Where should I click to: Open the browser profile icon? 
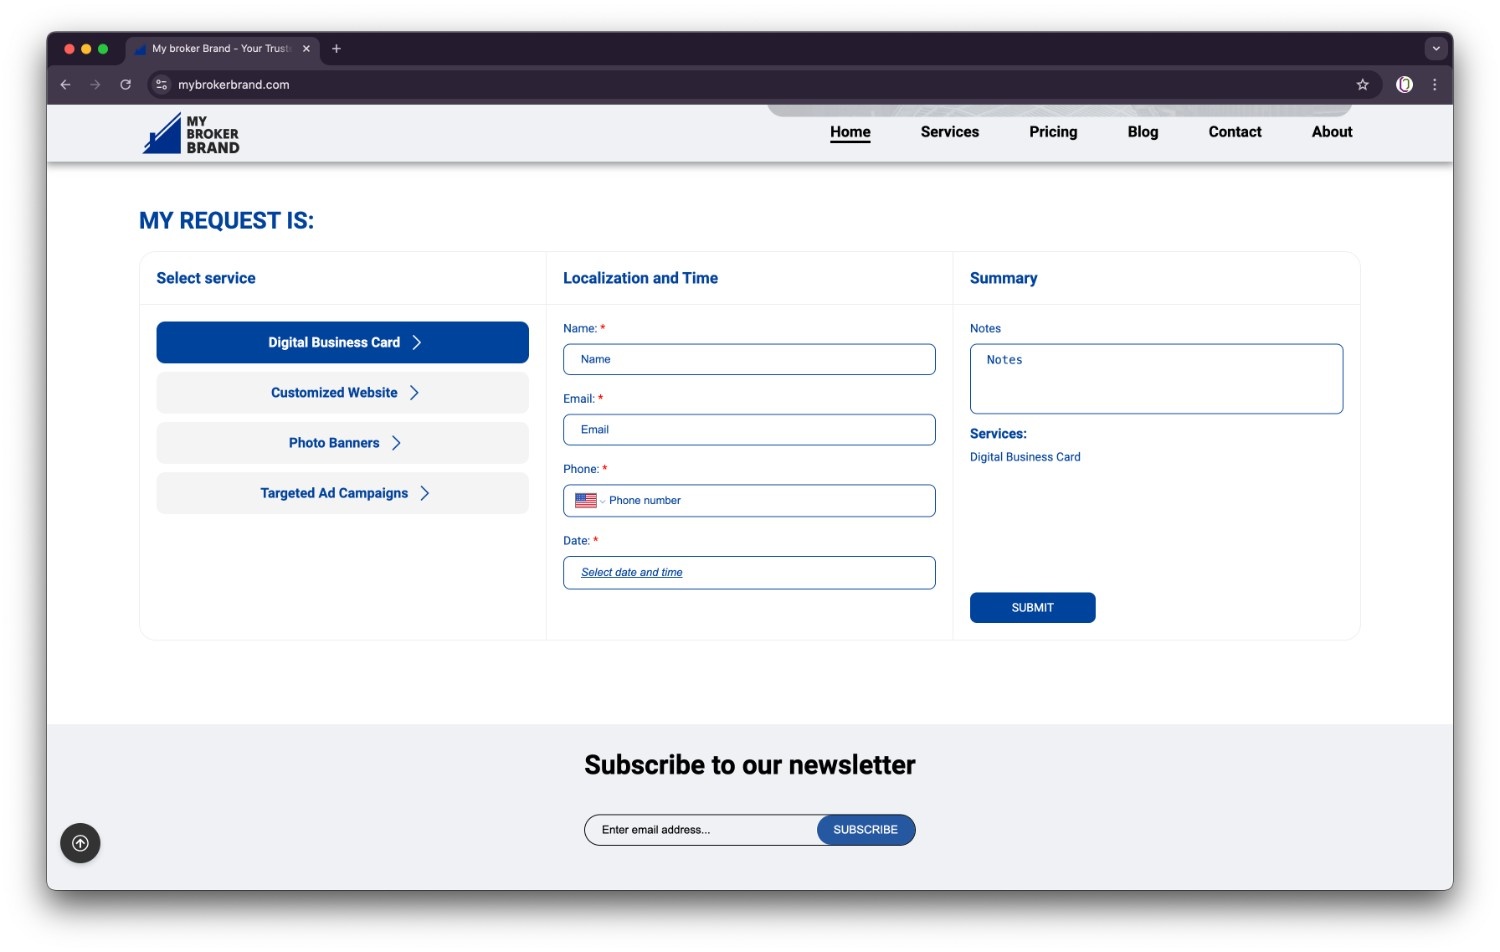[1404, 85]
